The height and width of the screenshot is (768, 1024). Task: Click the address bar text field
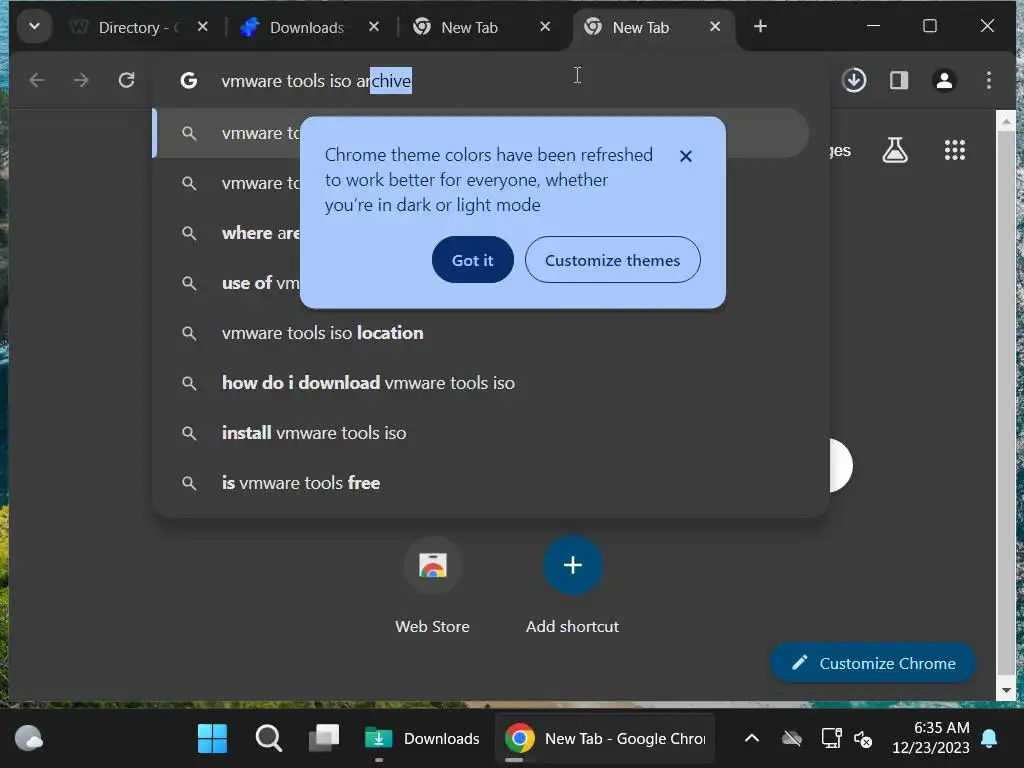[x=490, y=80]
